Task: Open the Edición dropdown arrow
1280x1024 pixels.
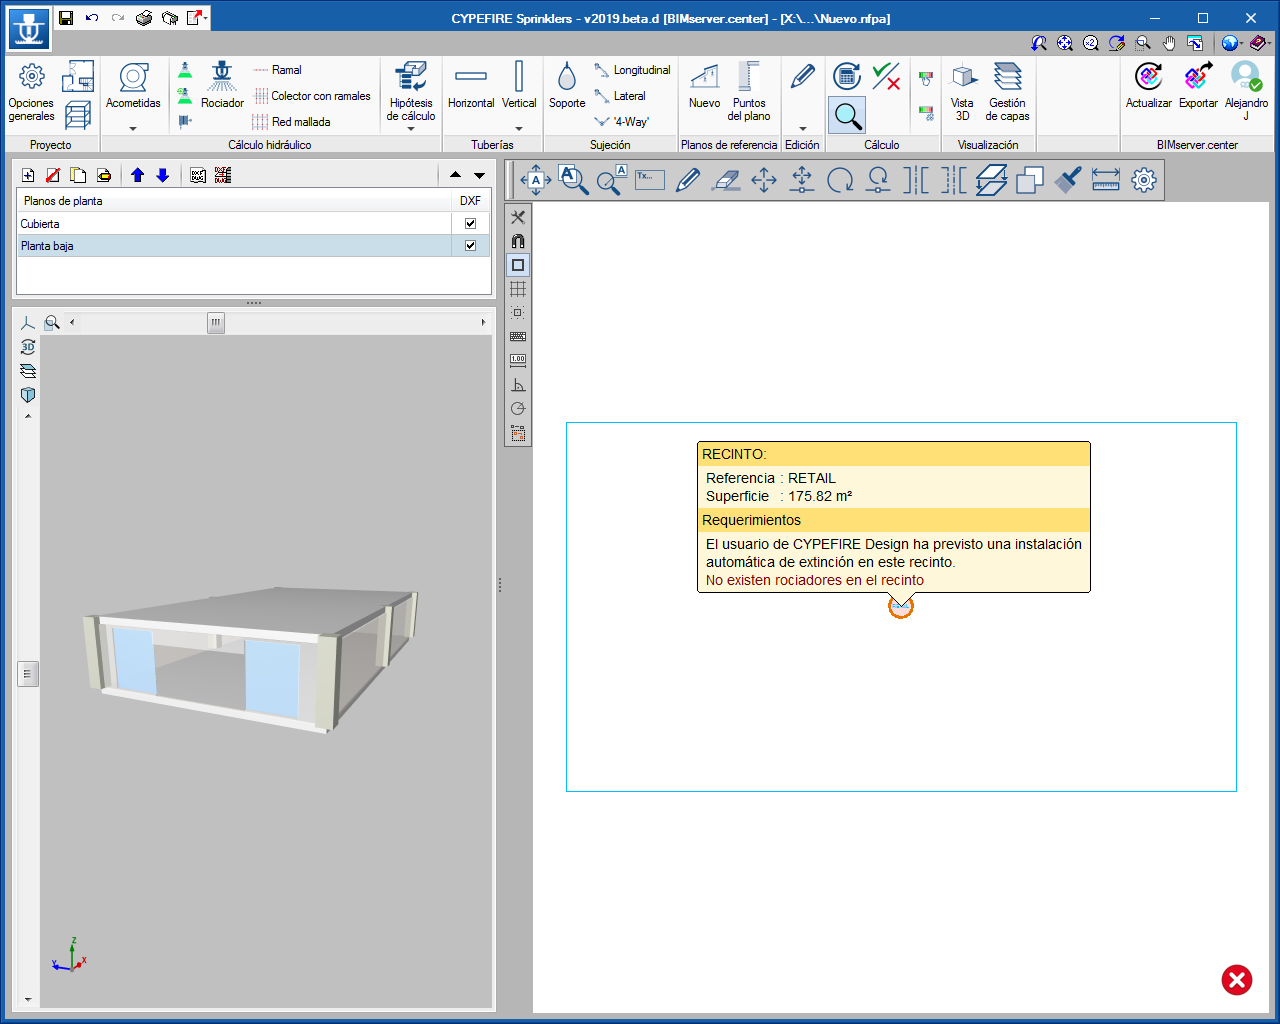Action: point(802,128)
